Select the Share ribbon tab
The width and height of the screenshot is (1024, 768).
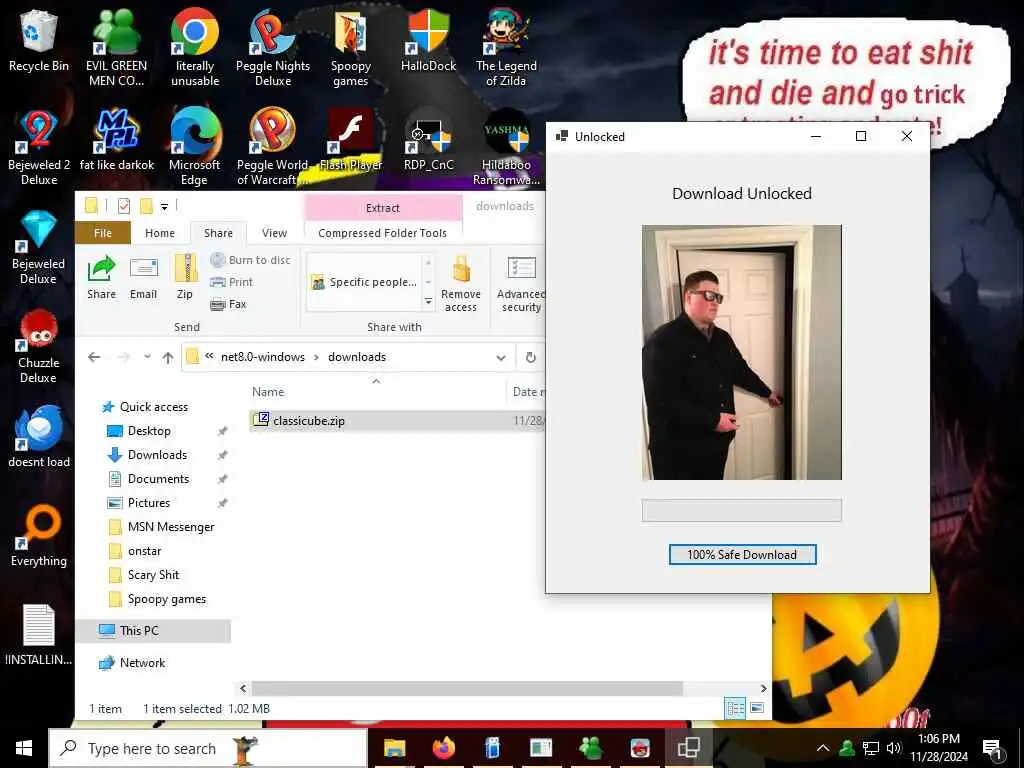click(218, 233)
